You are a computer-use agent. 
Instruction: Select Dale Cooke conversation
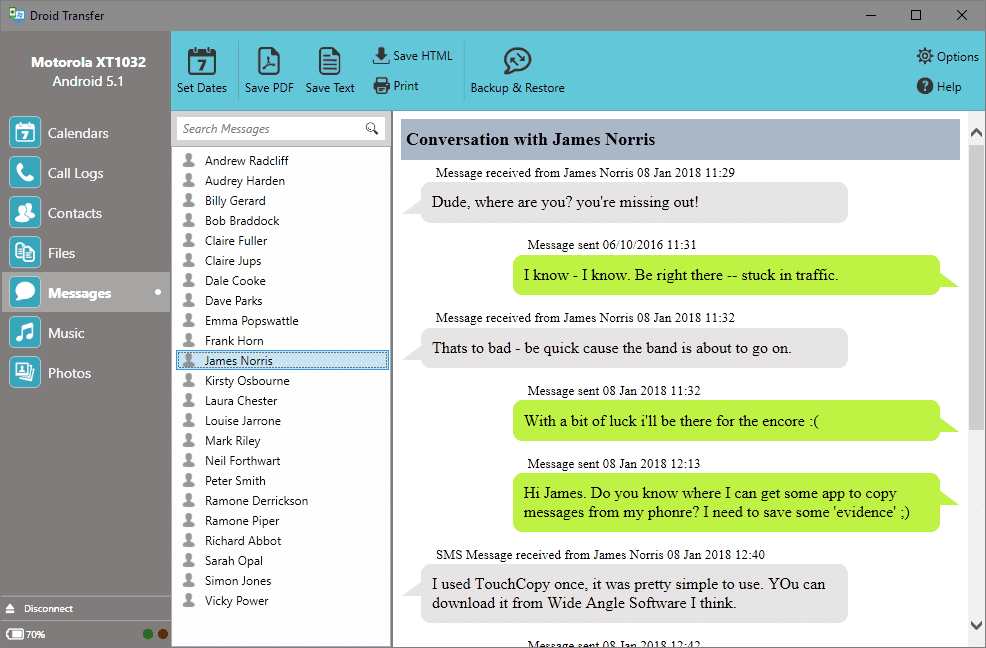pos(282,281)
